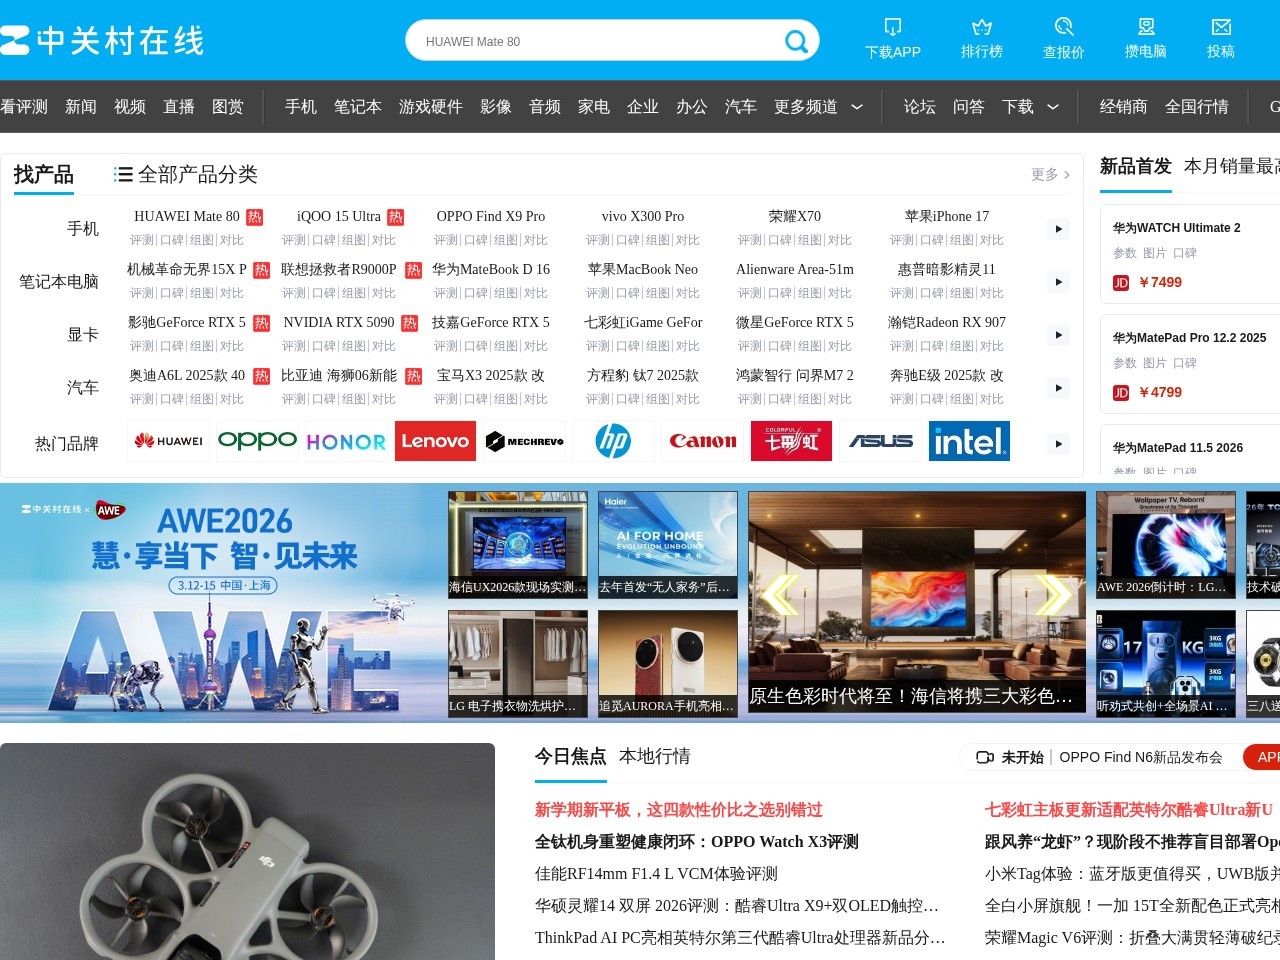Screen dimensions: 1280x960
Task: Open the 攒电脑 PC builder icon
Action: [x=1146, y=38]
